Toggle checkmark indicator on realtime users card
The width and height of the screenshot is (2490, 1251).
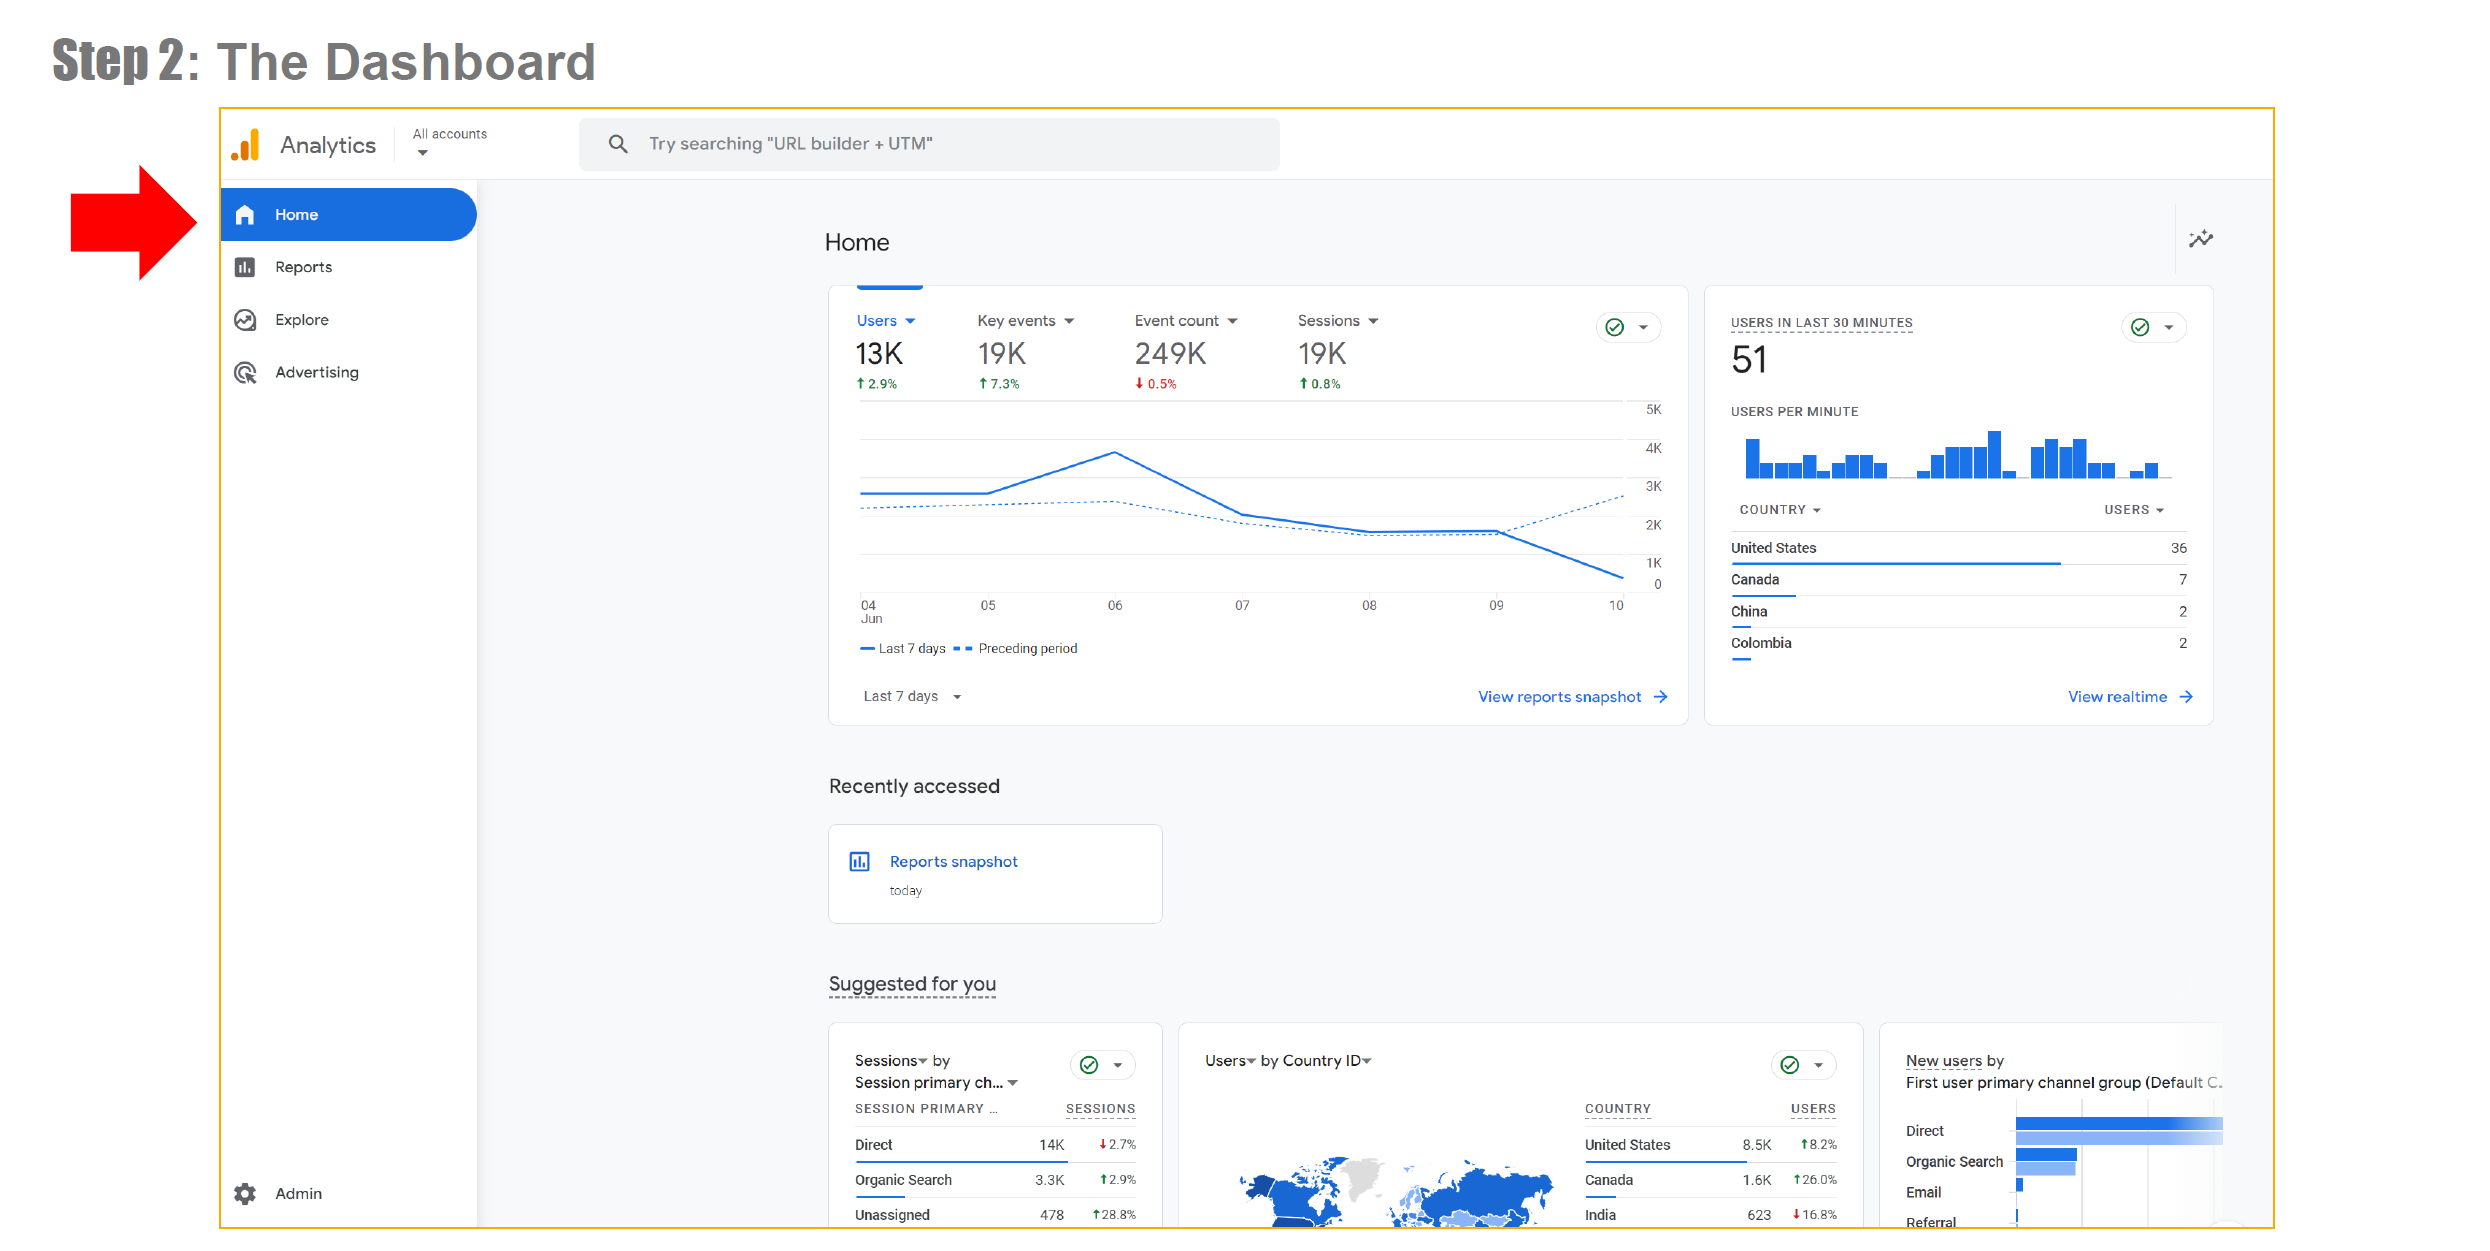(x=2139, y=327)
